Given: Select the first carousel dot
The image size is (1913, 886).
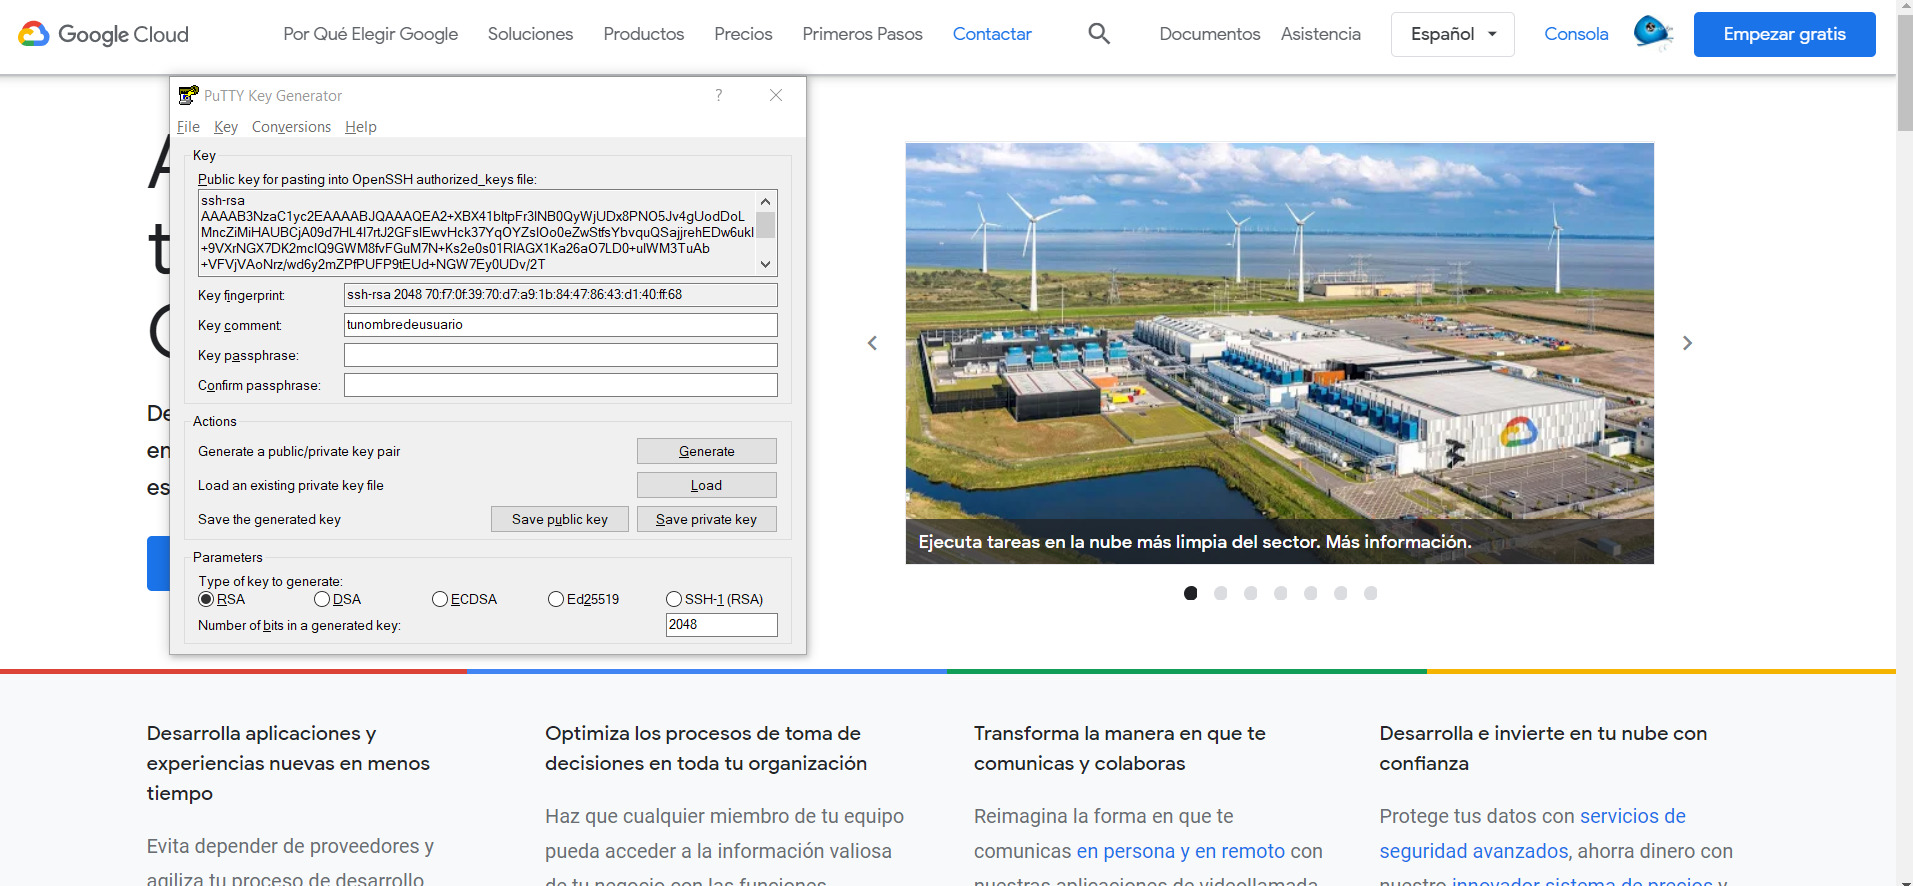Looking at the screenshot, I should tap(1190, 593).
